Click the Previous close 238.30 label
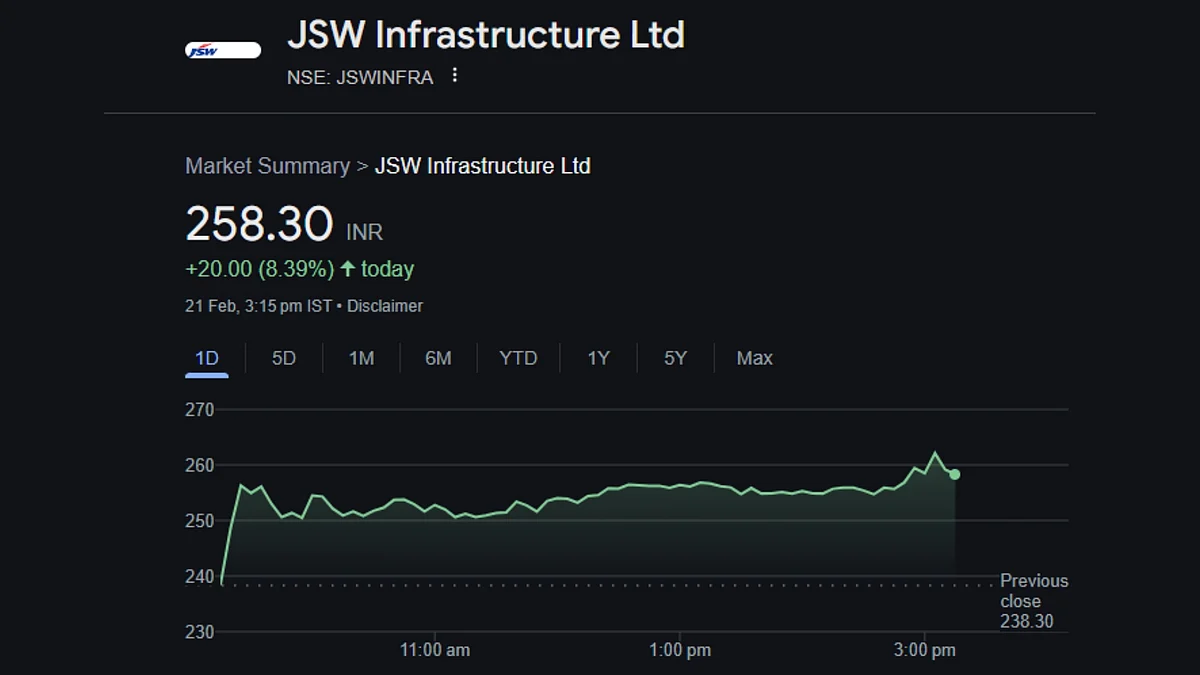 (x=1034, y=601)
